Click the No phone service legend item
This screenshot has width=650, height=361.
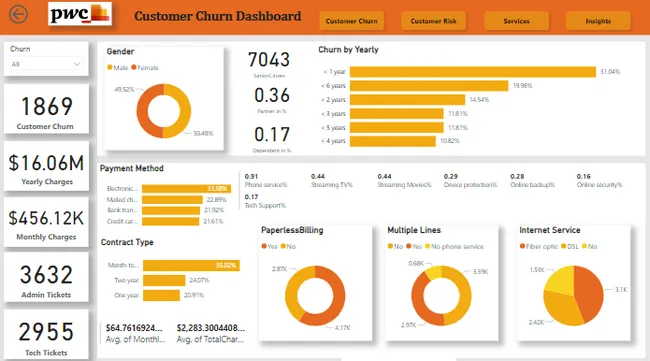[454, 246]
